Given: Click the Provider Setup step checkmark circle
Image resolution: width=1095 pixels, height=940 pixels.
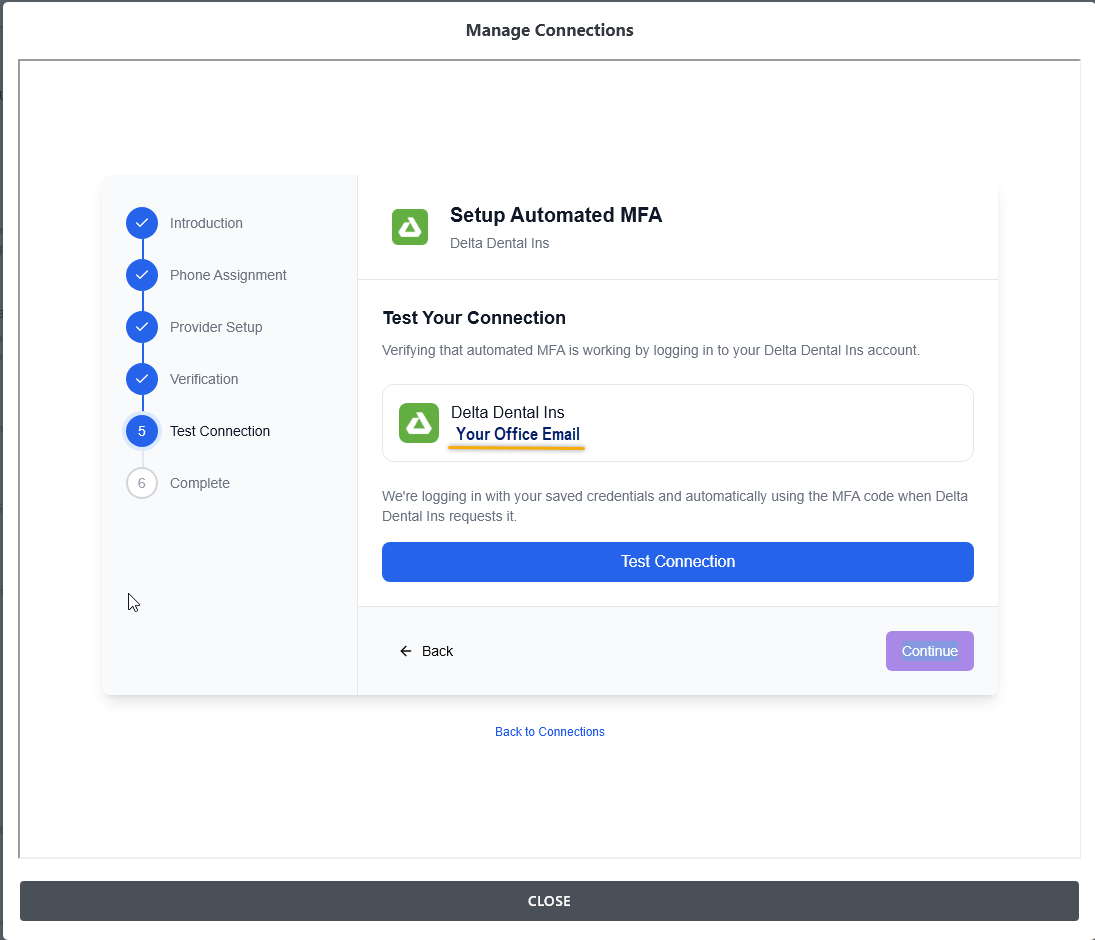Looking at the screenshot, I should pos(142,327).
